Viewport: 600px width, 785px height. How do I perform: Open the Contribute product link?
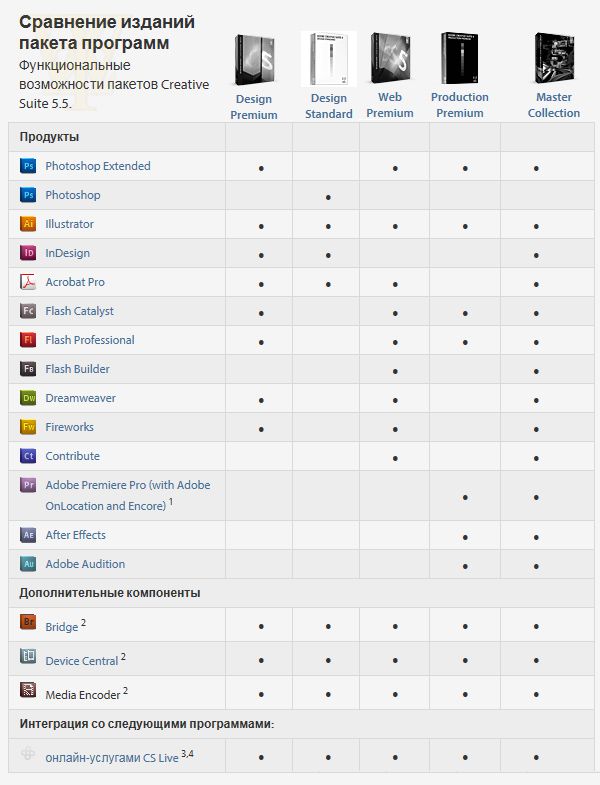(73, 456)
